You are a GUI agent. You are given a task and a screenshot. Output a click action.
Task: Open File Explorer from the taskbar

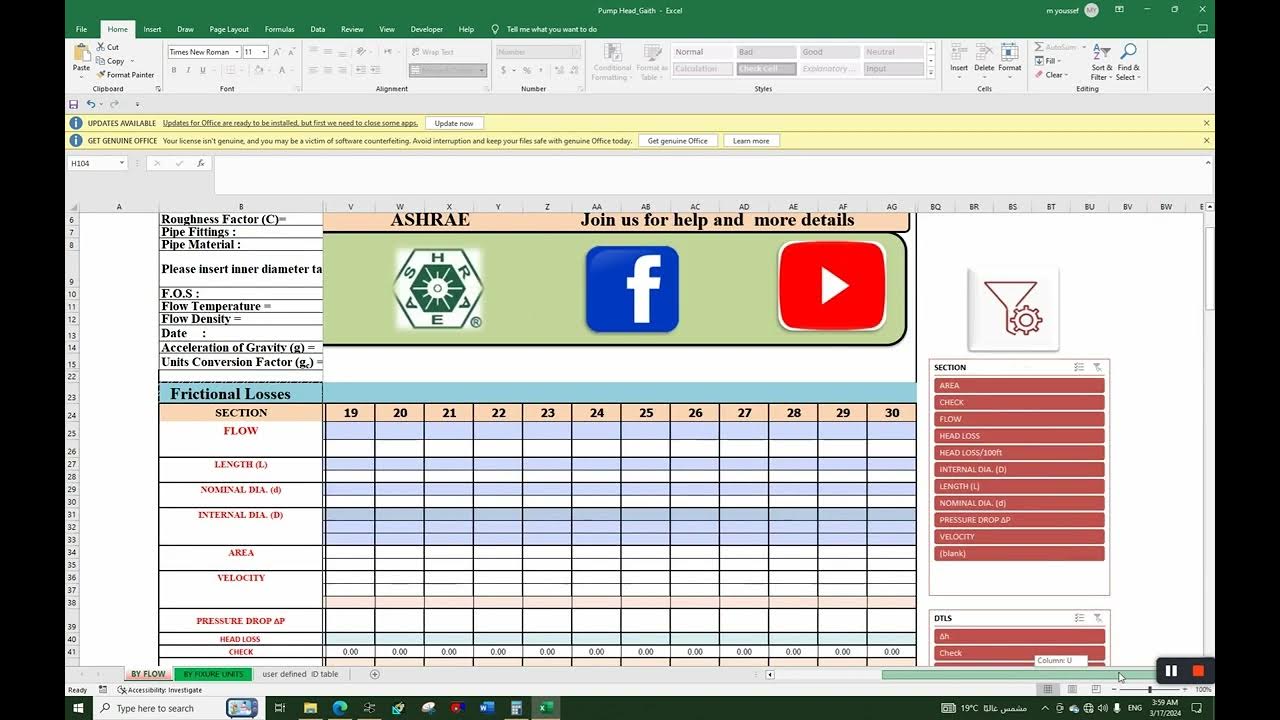pos(310,708)
